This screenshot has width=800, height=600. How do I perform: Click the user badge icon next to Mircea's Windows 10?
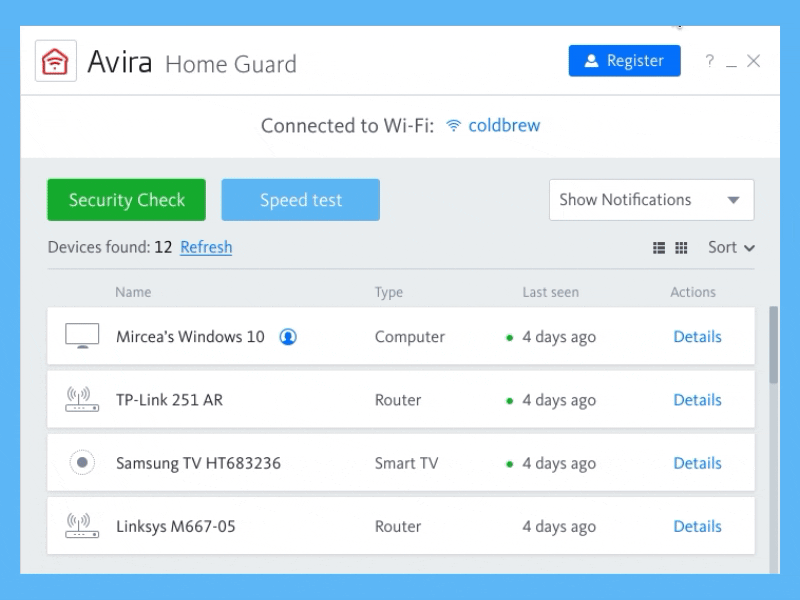coord(288,337)
